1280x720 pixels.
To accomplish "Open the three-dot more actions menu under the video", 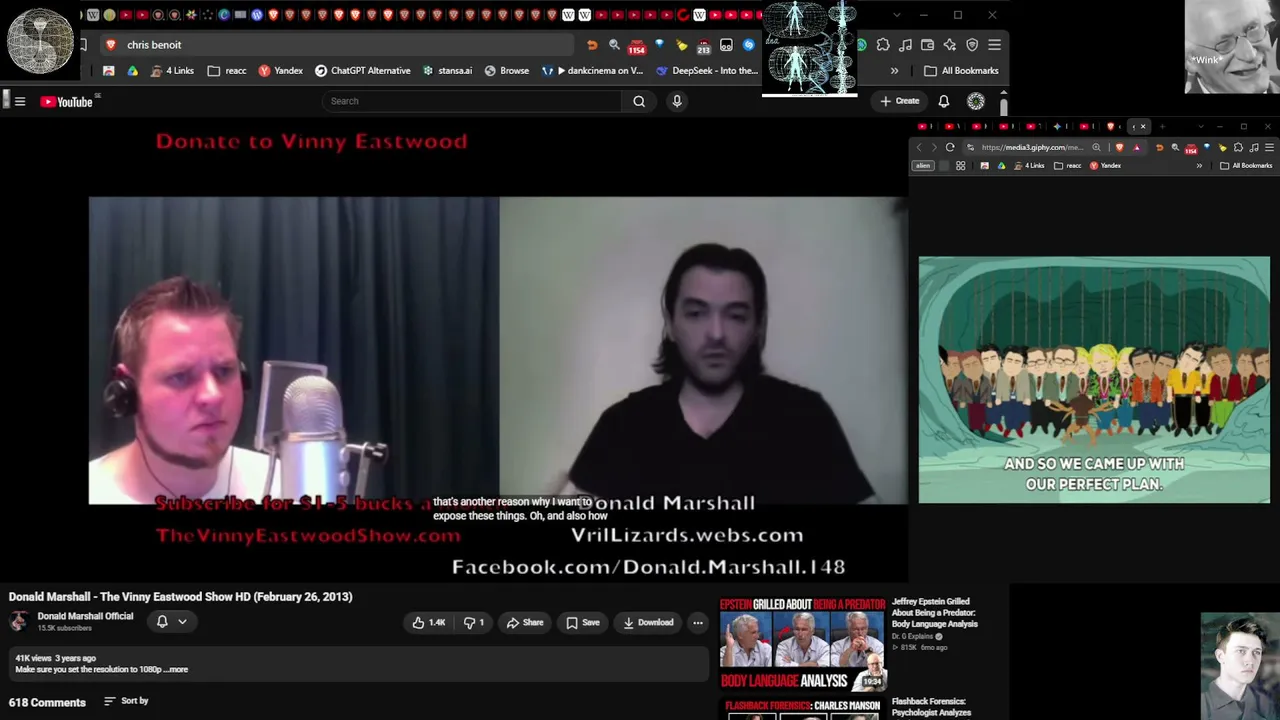I will tap(698, 623).
